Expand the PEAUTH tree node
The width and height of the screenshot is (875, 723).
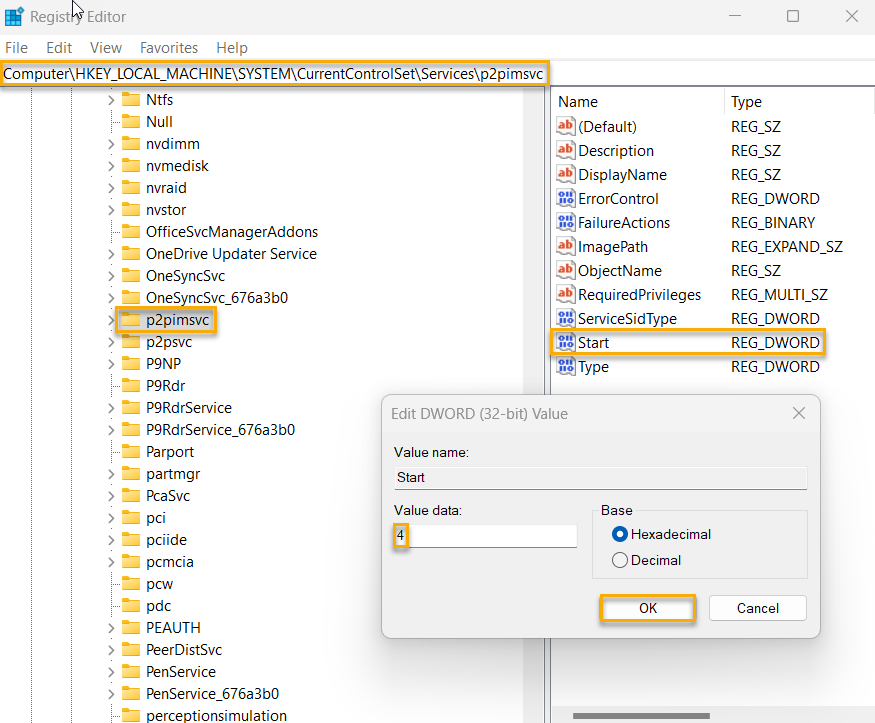(x=110, y=627)
